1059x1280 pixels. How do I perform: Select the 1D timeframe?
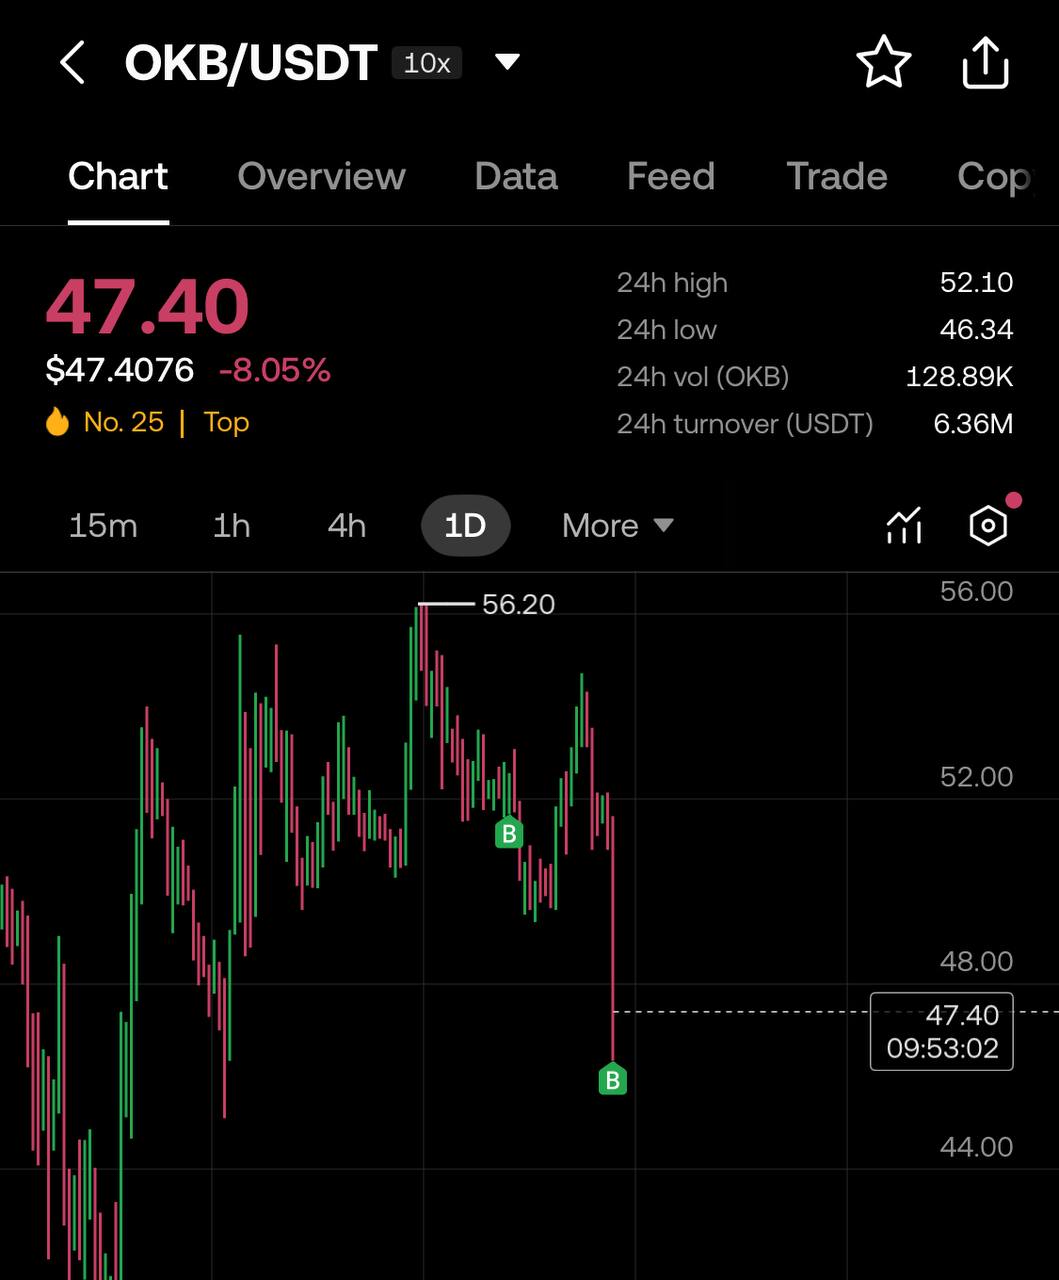[x=465, y=525]
